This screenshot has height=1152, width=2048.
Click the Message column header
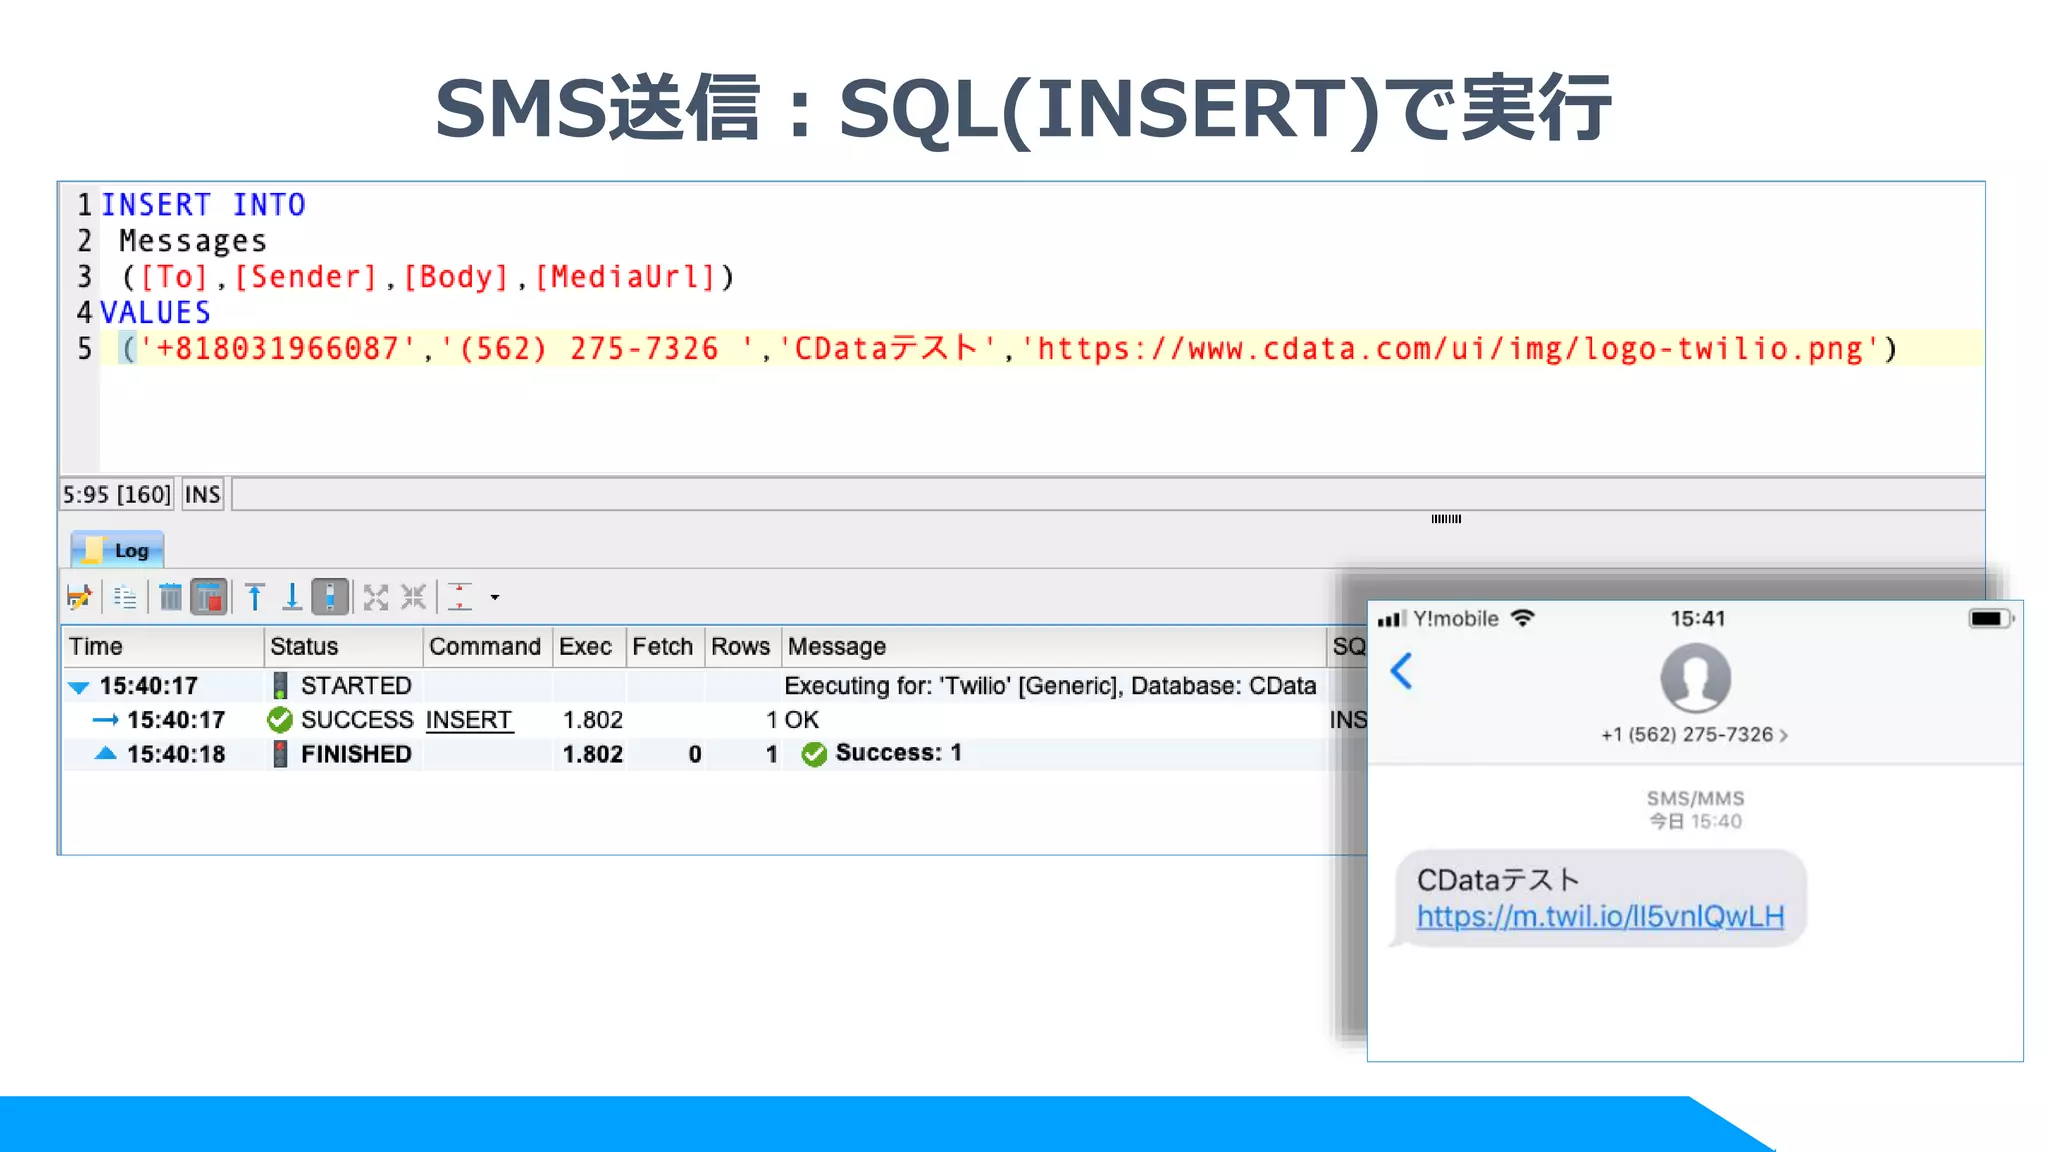click(1054, 646)
